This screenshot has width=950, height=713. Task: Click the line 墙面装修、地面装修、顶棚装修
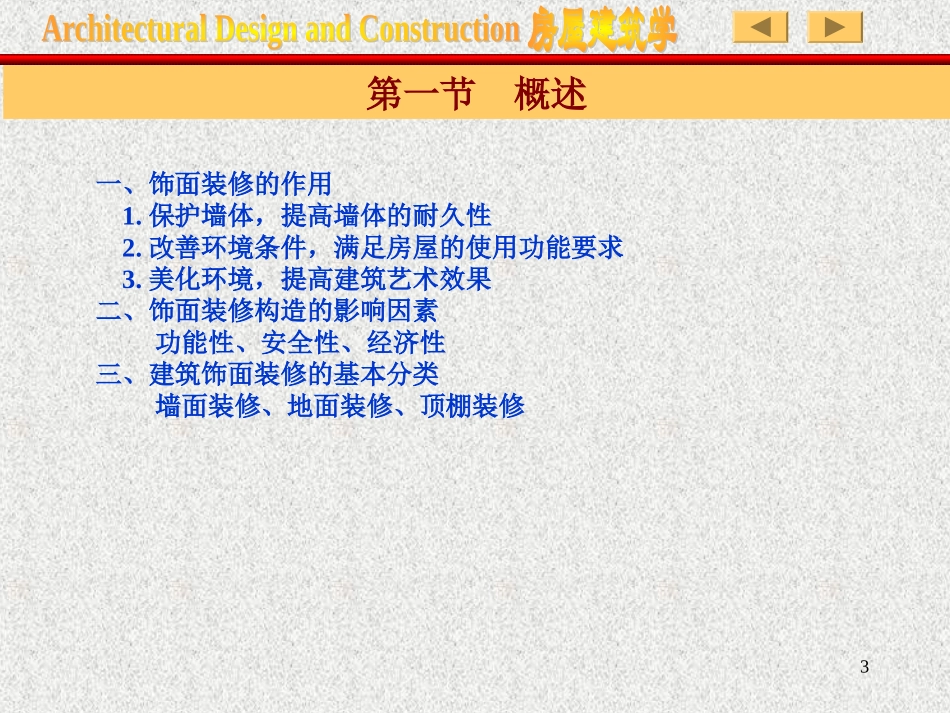pos(340,406)
